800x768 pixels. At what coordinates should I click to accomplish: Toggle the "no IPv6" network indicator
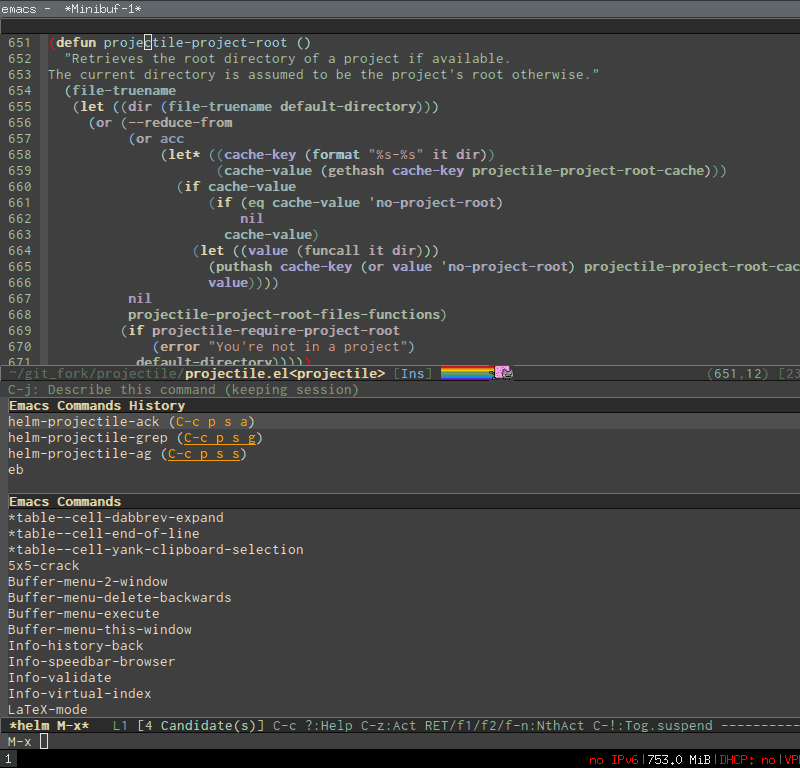(x=613, y=758)
